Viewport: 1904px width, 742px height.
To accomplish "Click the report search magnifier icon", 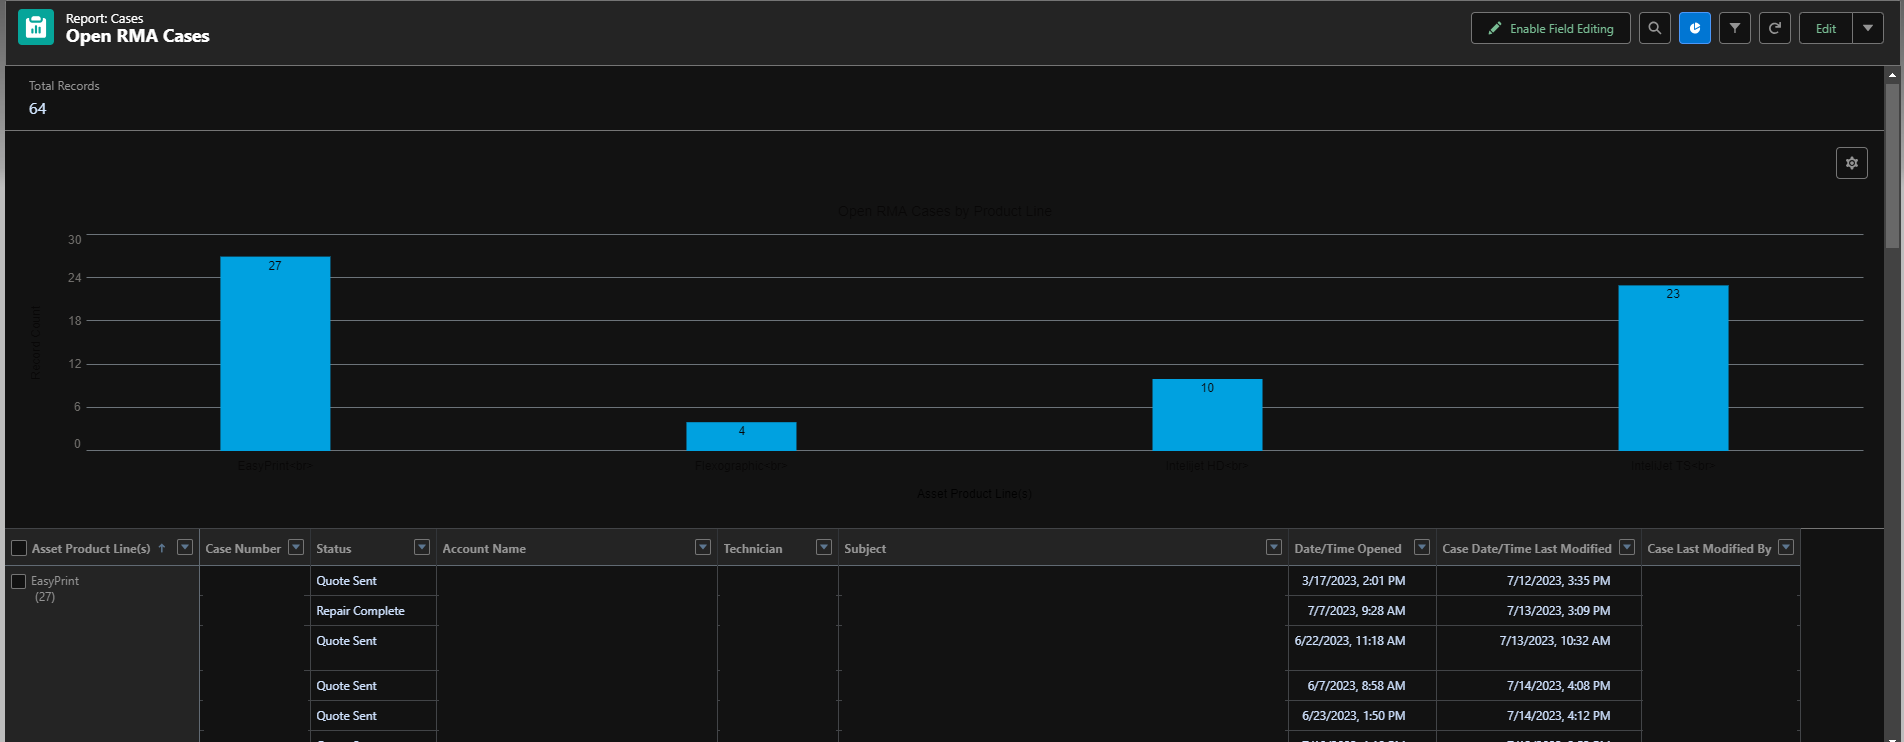I will (1654, 28).
